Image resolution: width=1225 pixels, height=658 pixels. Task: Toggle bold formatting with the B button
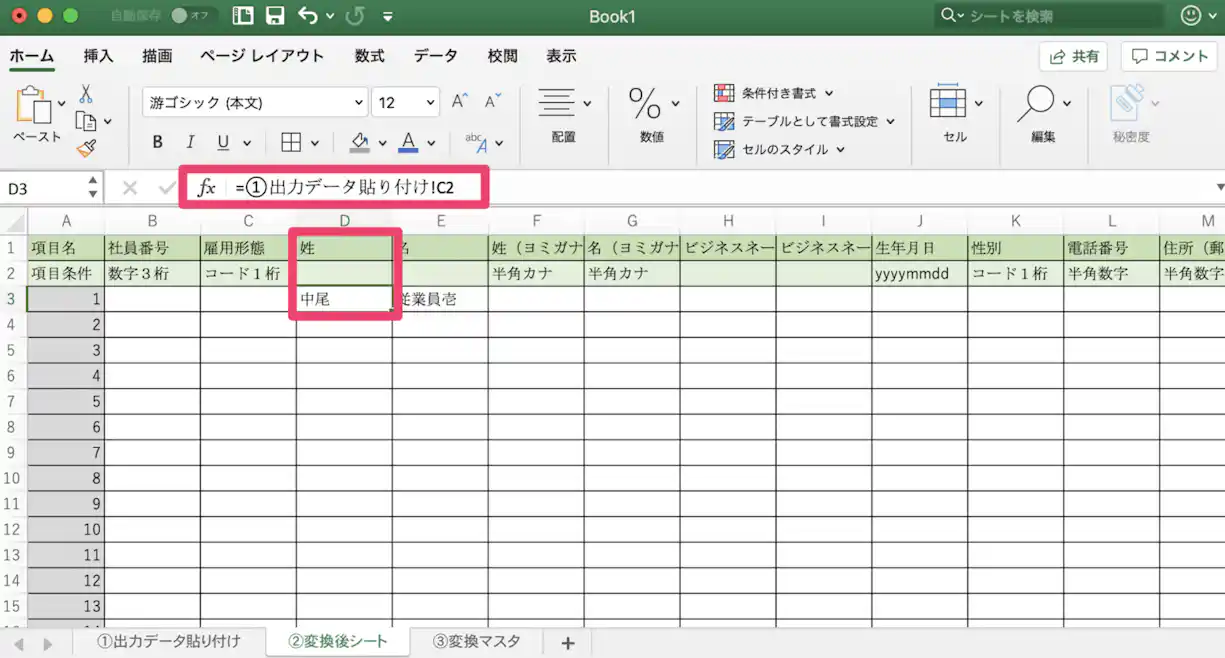pos(157,142)
